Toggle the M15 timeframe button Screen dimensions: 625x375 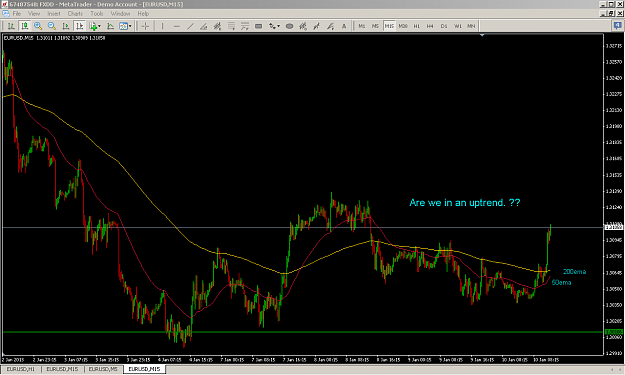389,26
